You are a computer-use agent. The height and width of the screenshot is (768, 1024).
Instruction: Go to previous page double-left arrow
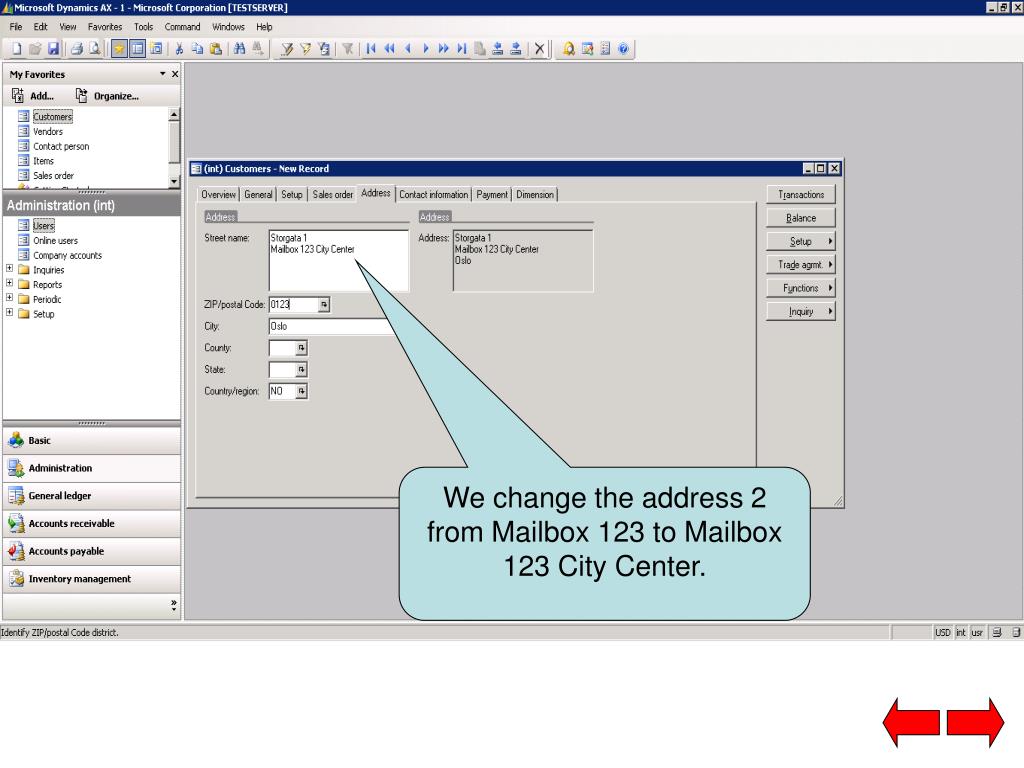(390, 48)
